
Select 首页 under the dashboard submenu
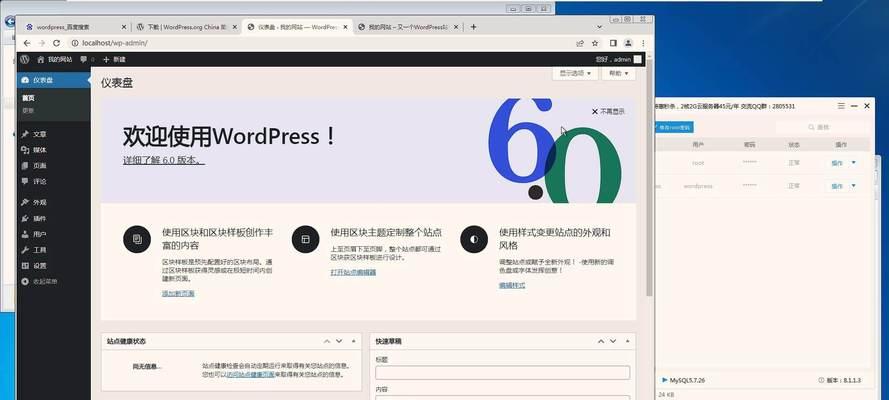click(x=28, y=98)
